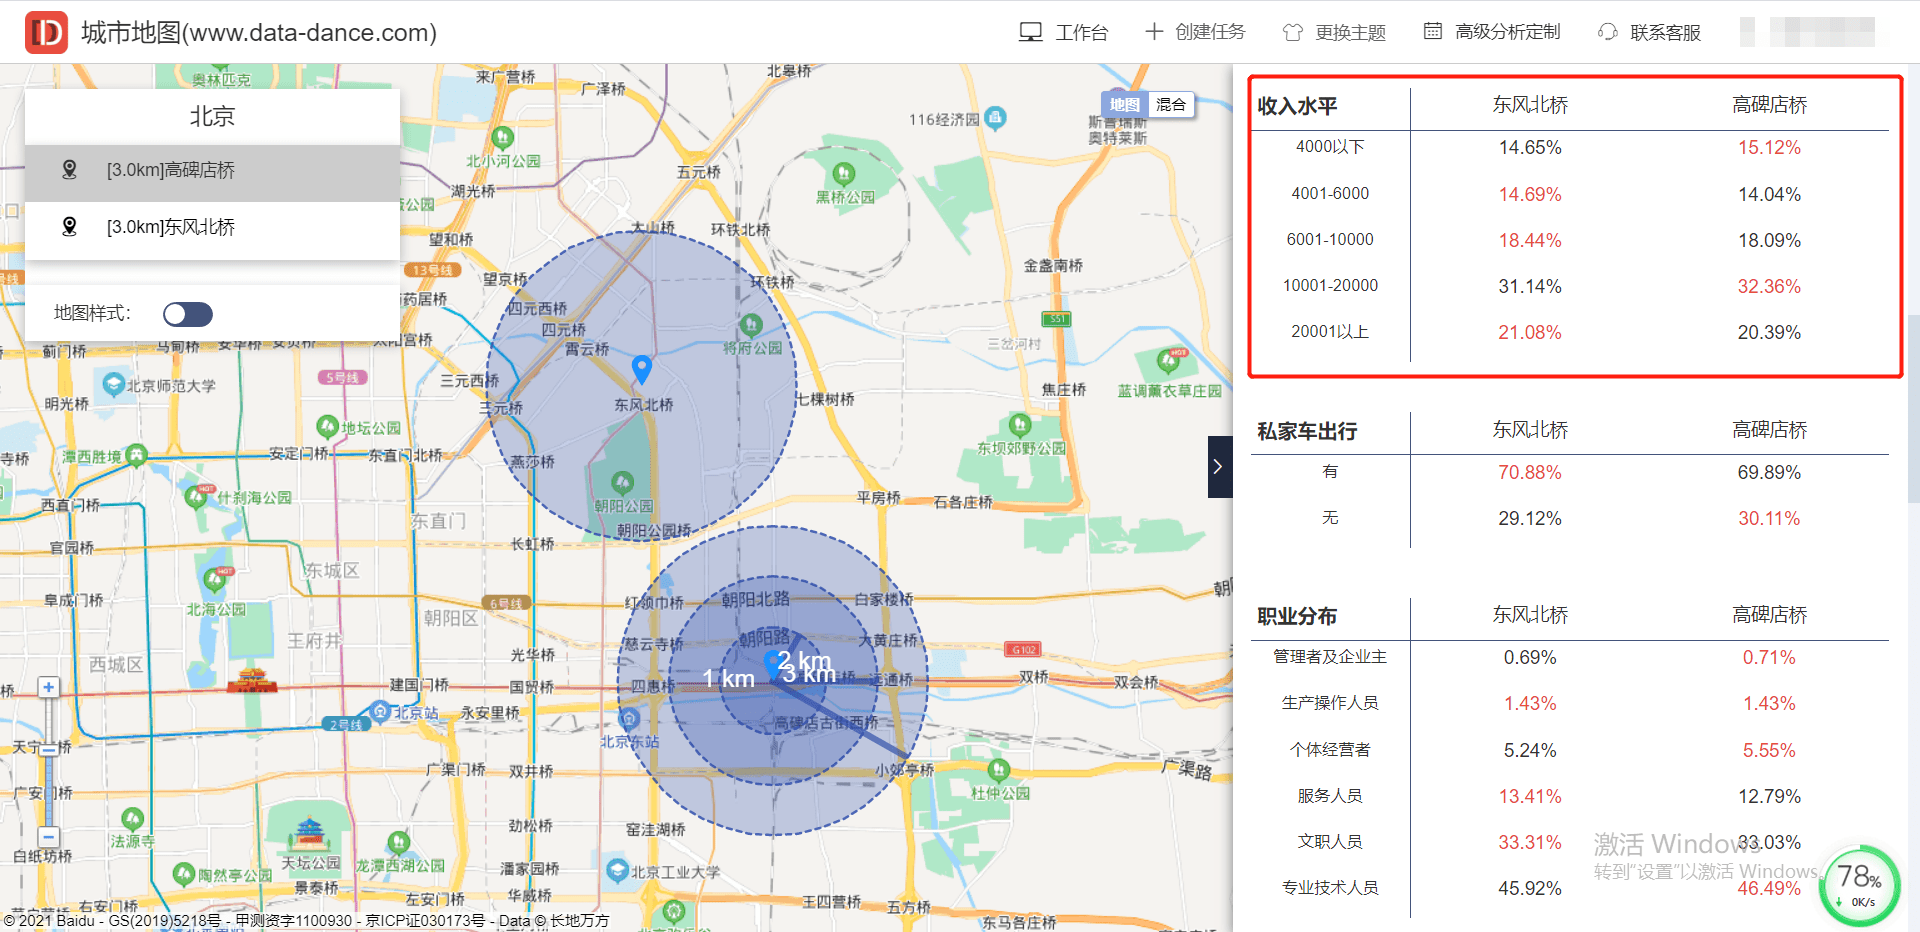Click 朝阳公园 park icon on map
This screenshot has height=932, width=1920.
[x=622, y=483]
